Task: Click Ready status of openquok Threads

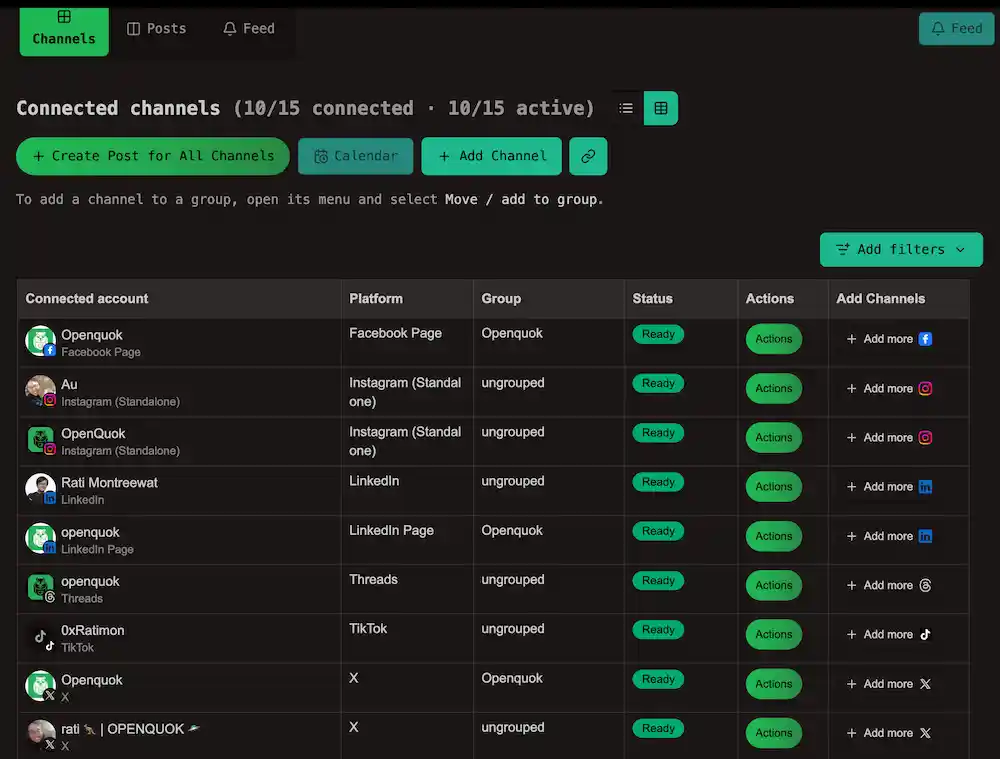Action: 658,580
